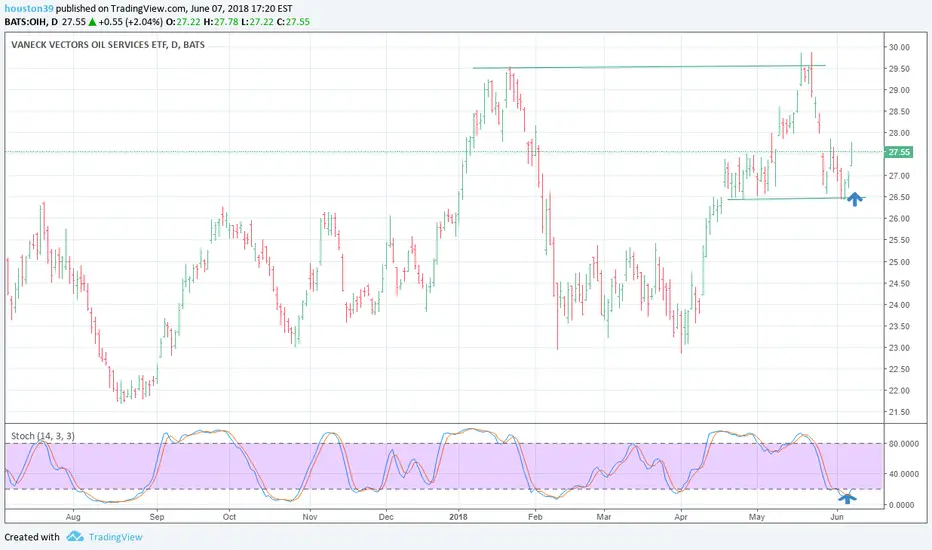
Task: Click the Dec label on time axis
Action: pos(386,517)
